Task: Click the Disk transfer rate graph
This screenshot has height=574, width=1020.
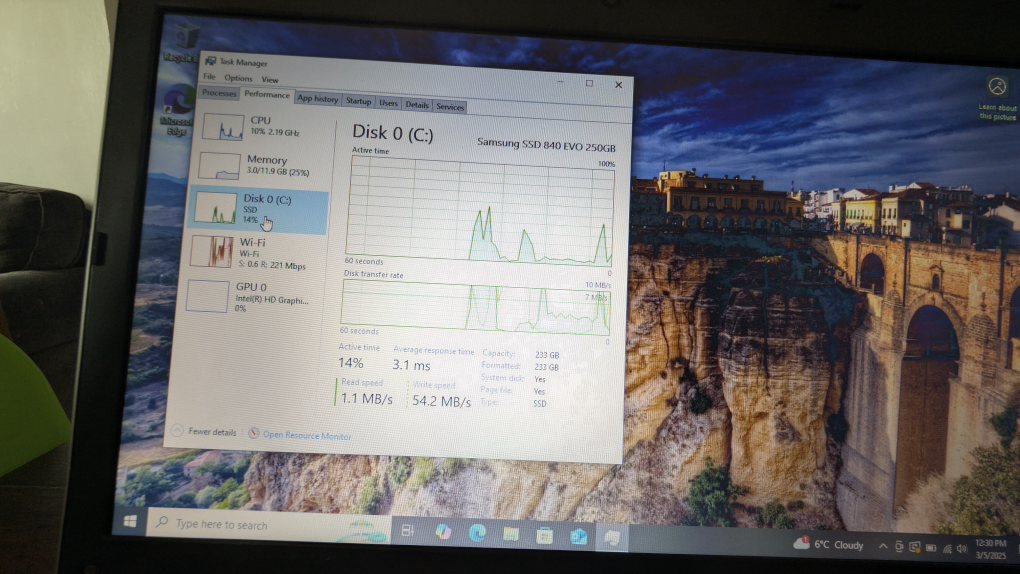Action: pyautogui.click(x=475, y=307)
